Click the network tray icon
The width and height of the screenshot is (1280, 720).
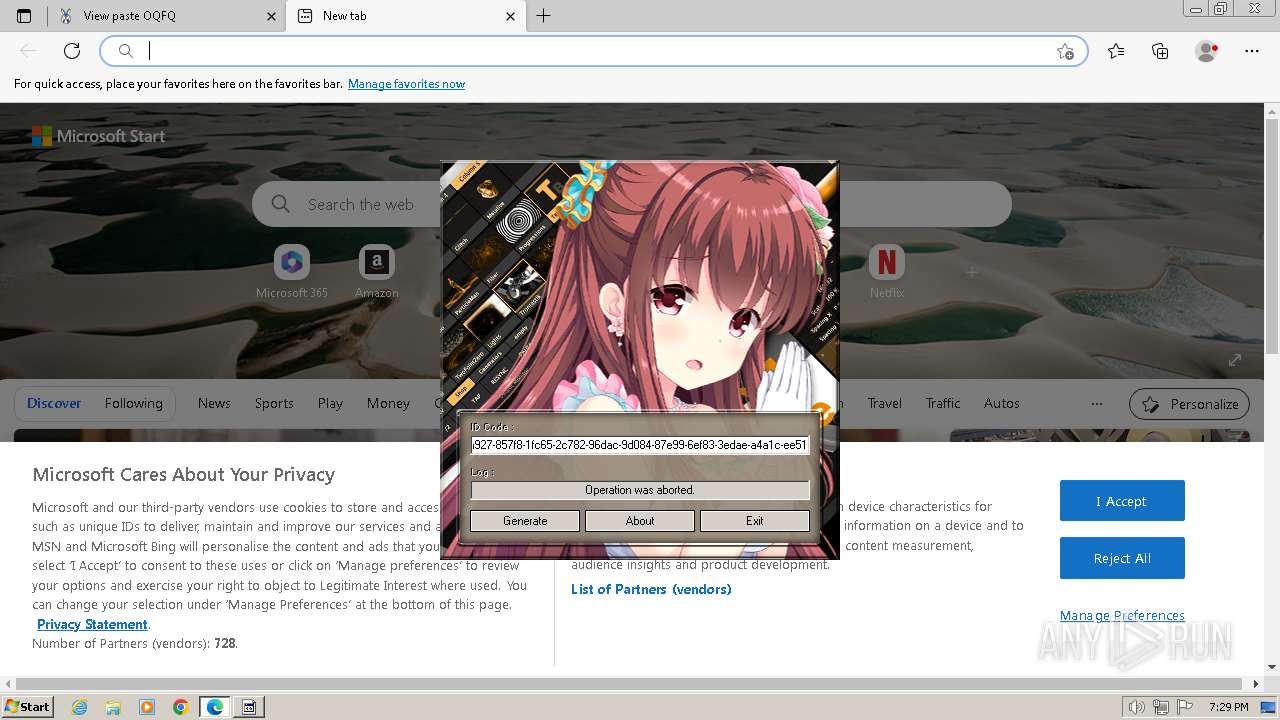click(1160, 707)
